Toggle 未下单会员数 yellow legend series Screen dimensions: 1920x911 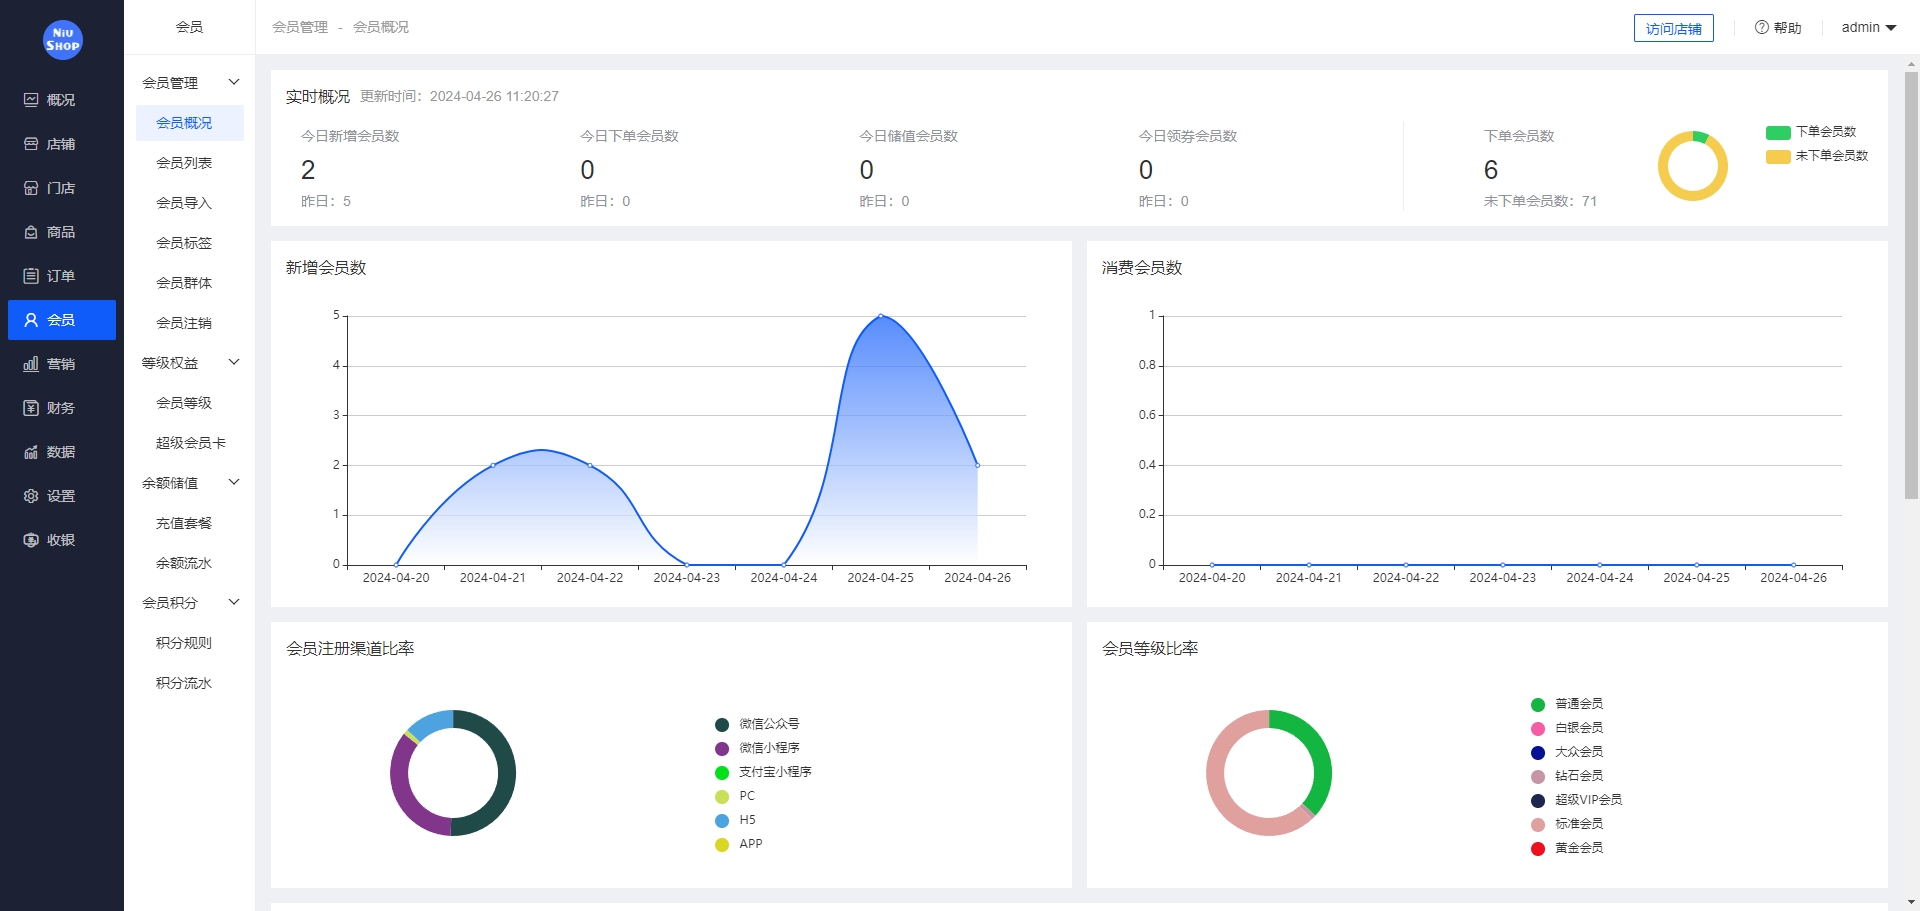(x=1778, y=156)
